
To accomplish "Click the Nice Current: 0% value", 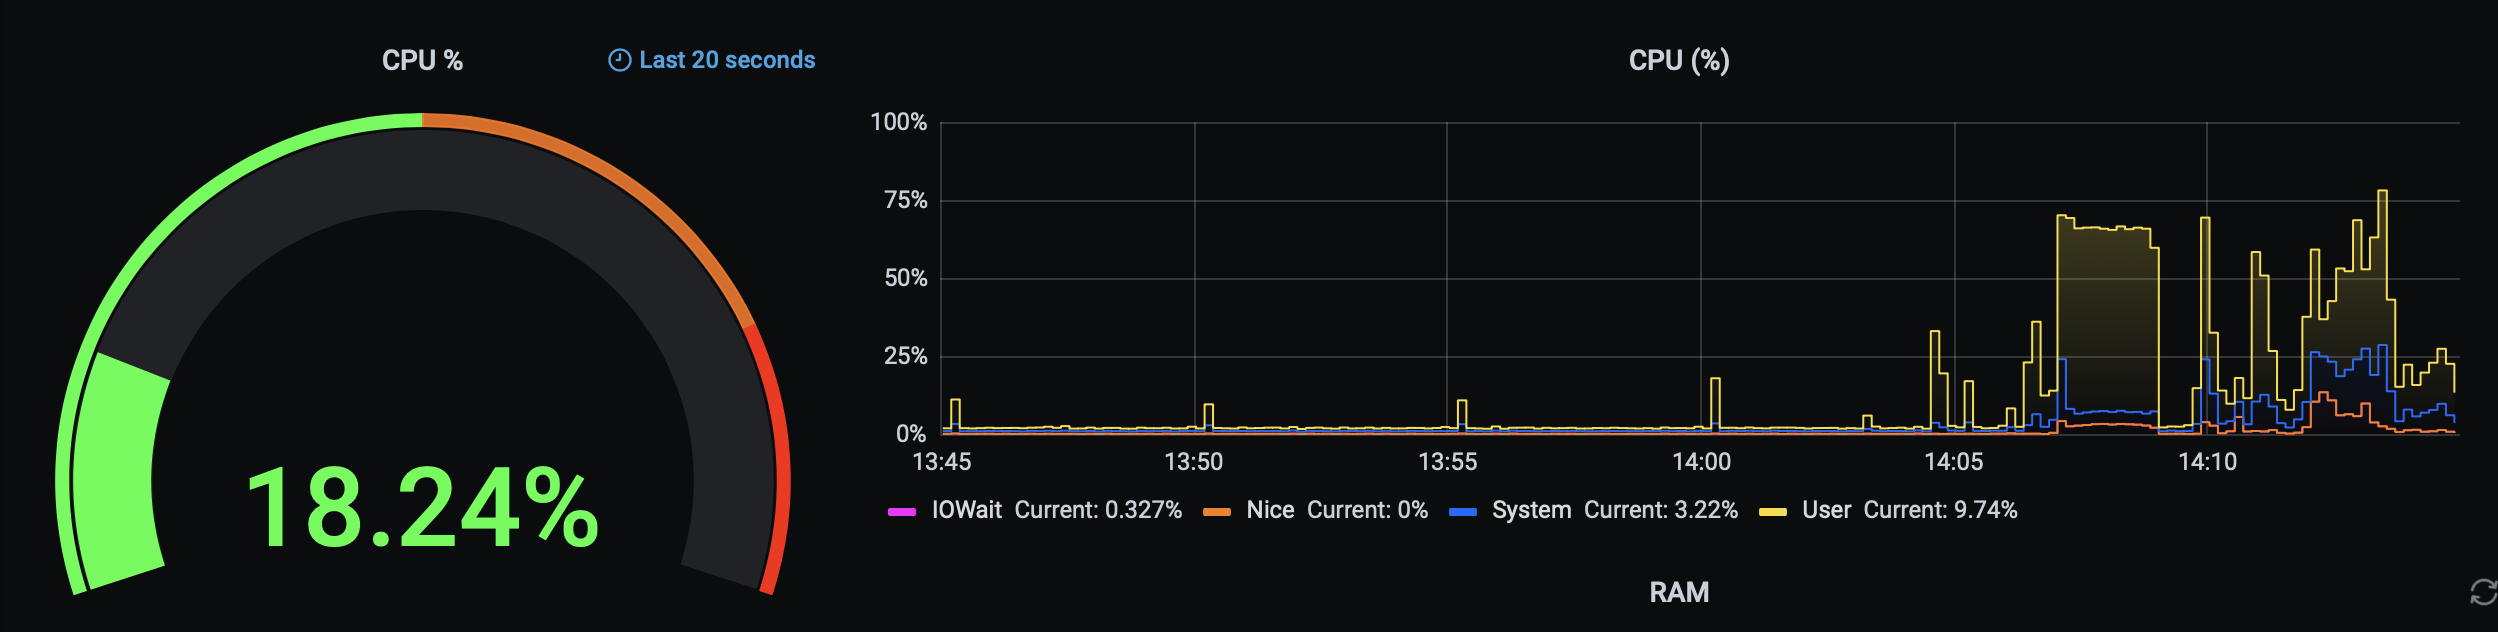I will [x=1367, y=510].
